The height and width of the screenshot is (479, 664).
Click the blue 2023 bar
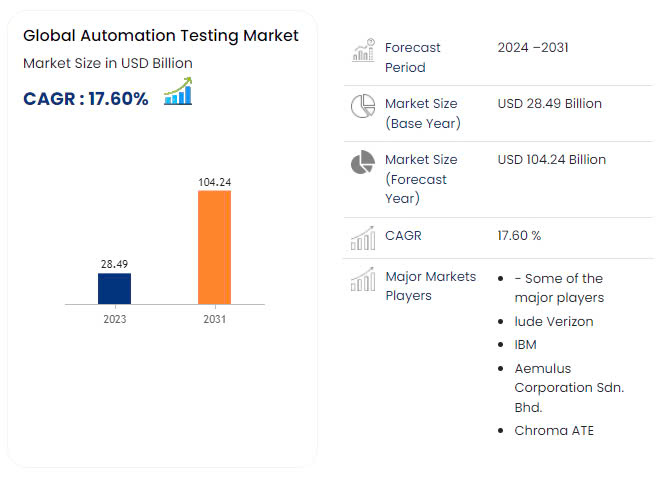point(114,288)
